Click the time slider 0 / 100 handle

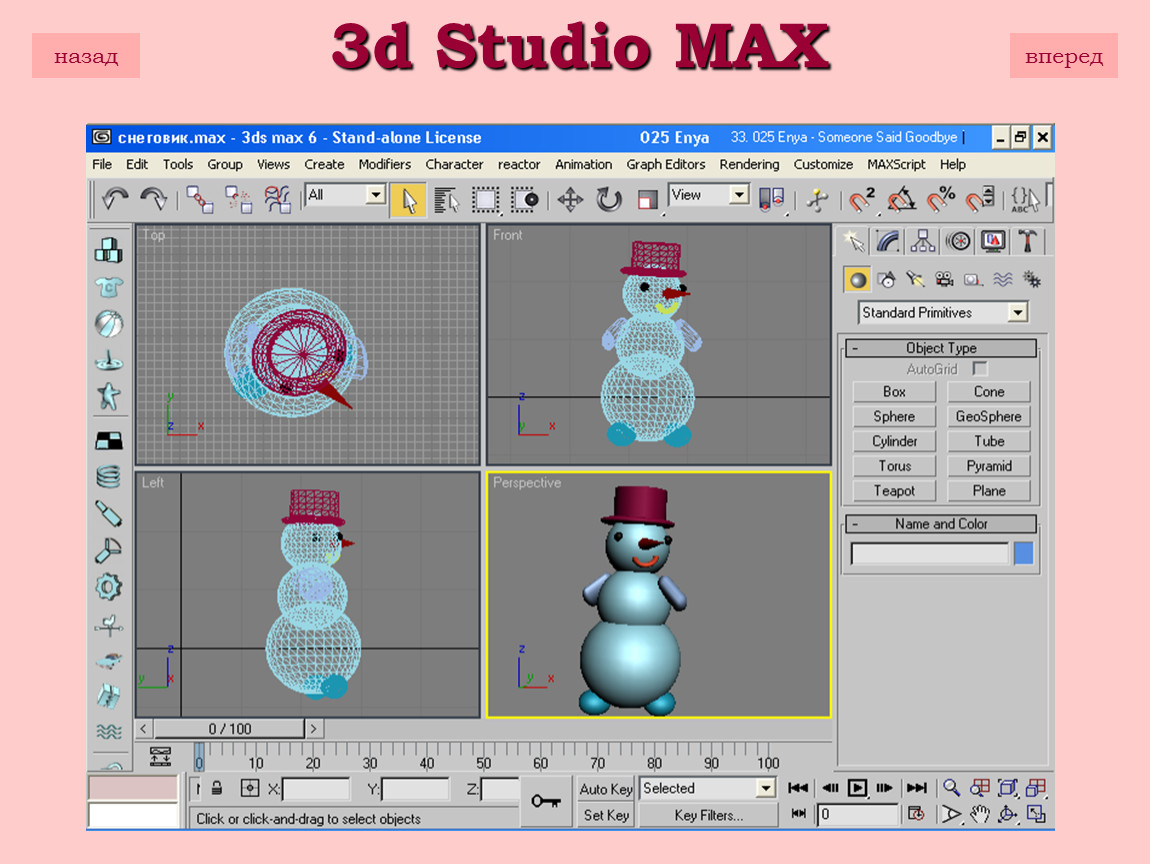click(x=230, y=728)
